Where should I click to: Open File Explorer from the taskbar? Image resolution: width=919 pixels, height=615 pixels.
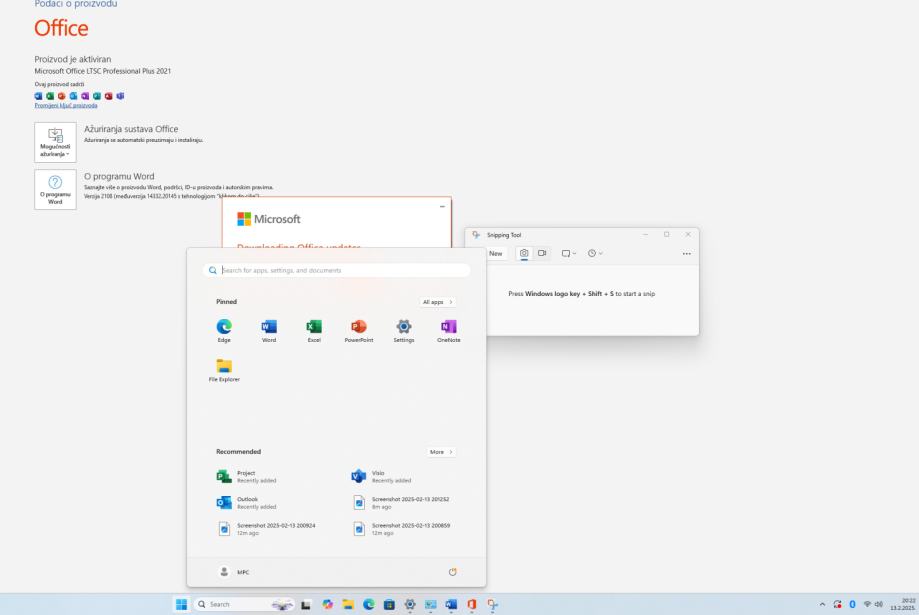coord(348,604)
